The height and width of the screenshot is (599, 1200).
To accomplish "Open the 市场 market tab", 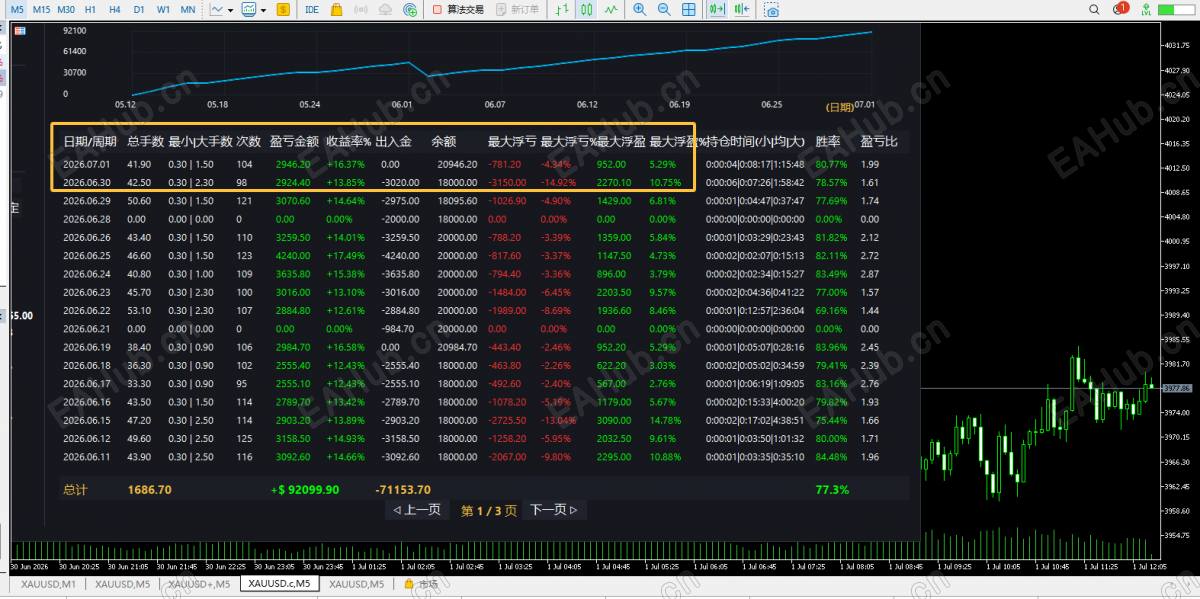I will pyautogui.click(x=428, y=584).
